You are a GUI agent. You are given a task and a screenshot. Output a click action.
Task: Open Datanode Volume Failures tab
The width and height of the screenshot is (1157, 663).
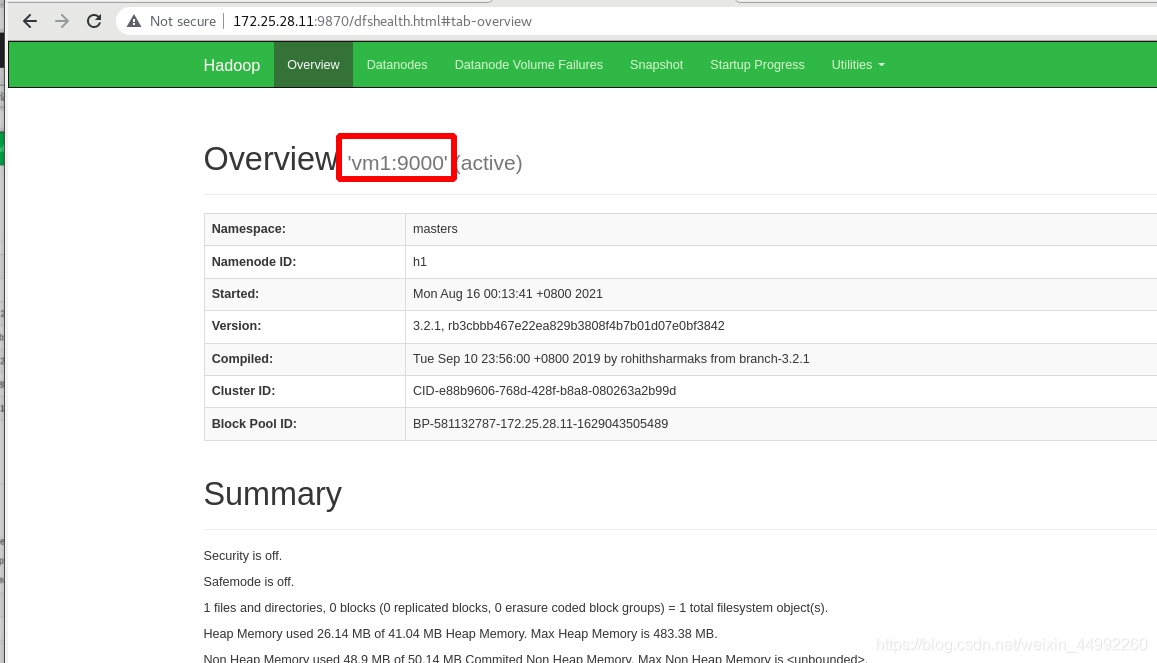[528, 65]
